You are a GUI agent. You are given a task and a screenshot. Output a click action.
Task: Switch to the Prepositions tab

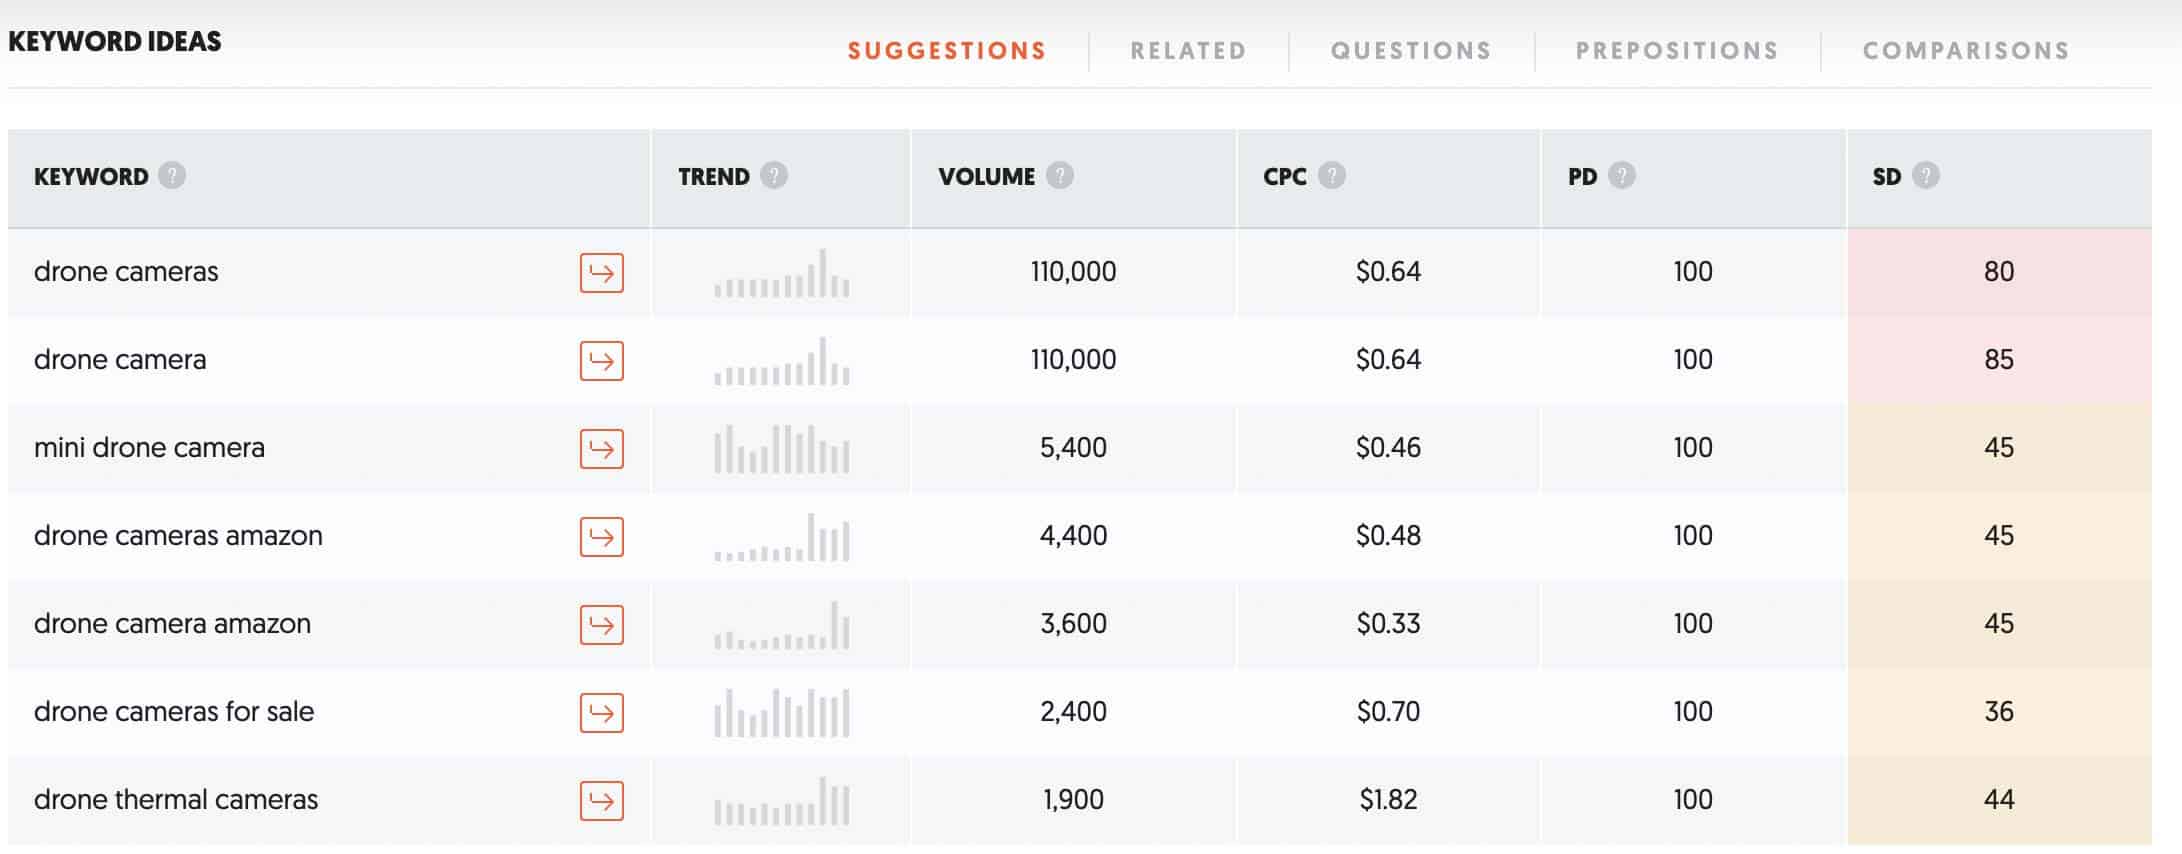tap(1677, 51)
